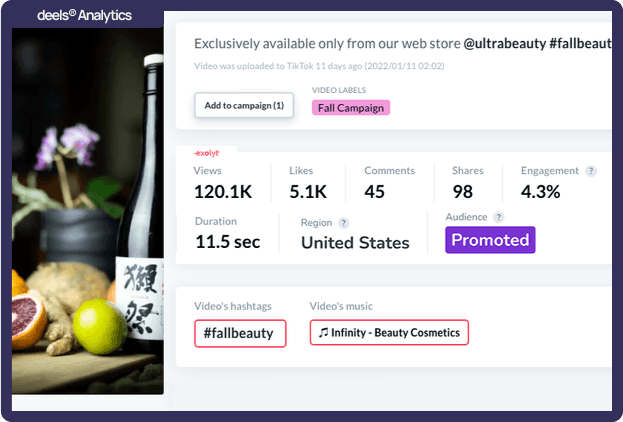Open the #fallbeauty hashtag chip
Image resolution: width=623 pixels, height=422 pixels.
241,333
